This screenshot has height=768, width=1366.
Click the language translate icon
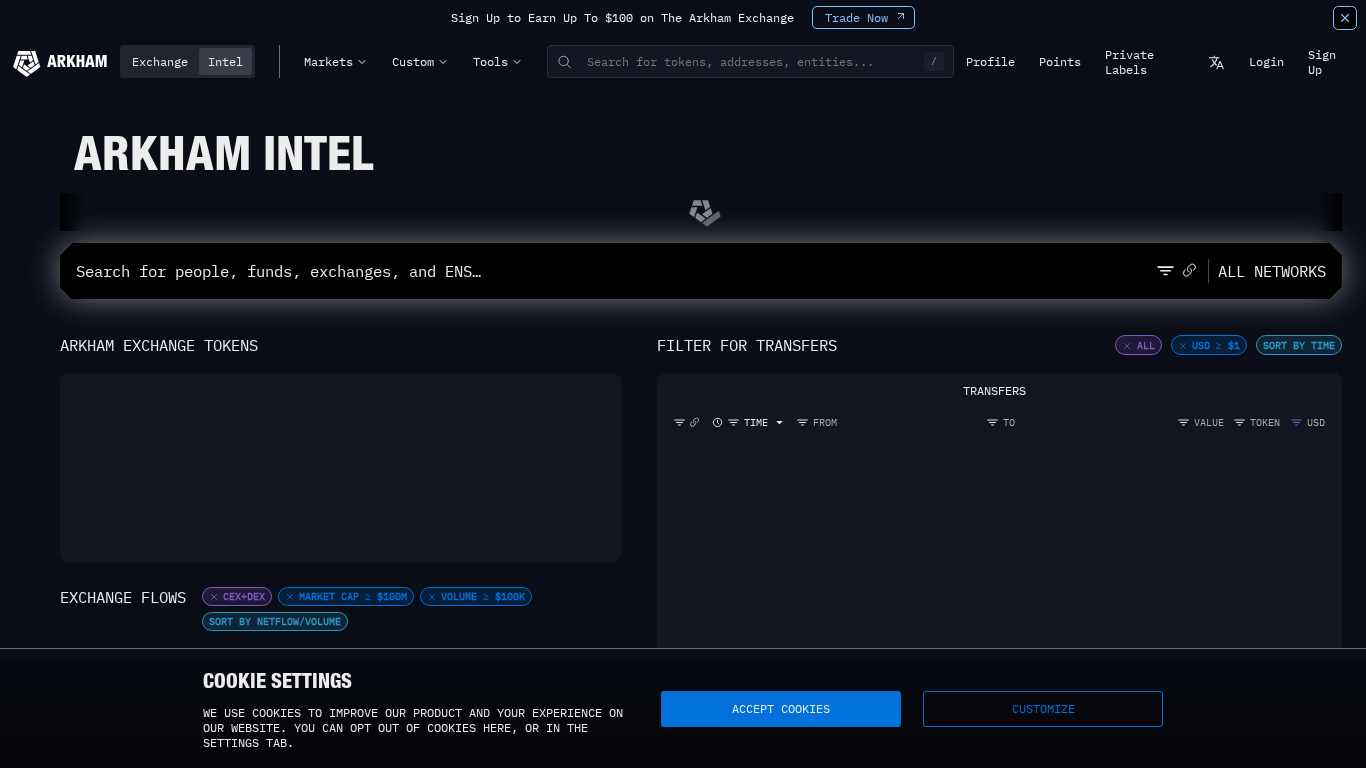tap(1216, 62)
